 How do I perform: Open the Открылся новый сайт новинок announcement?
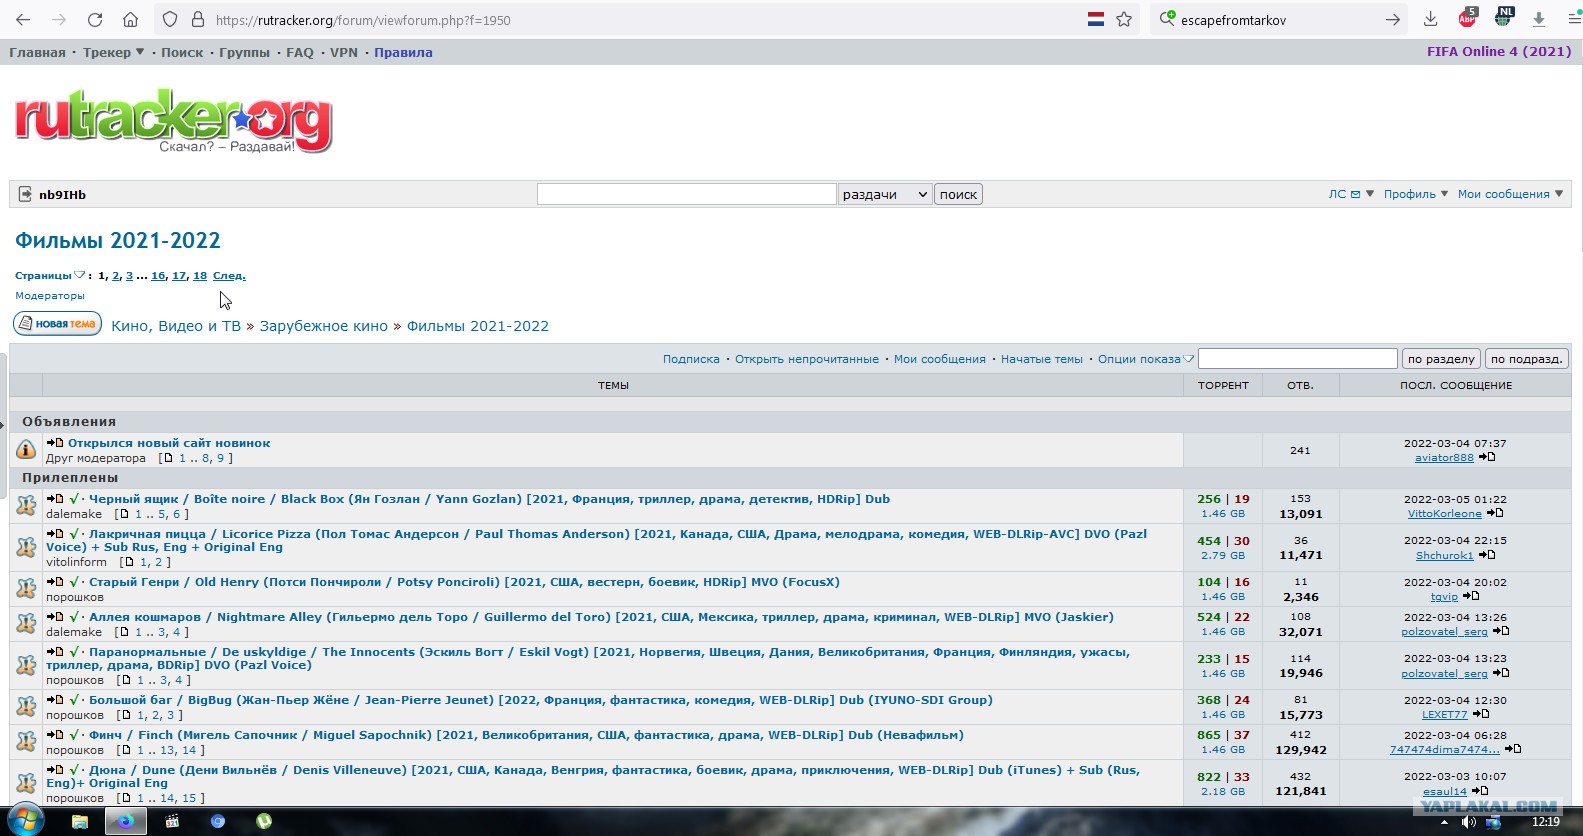(169, 443)
